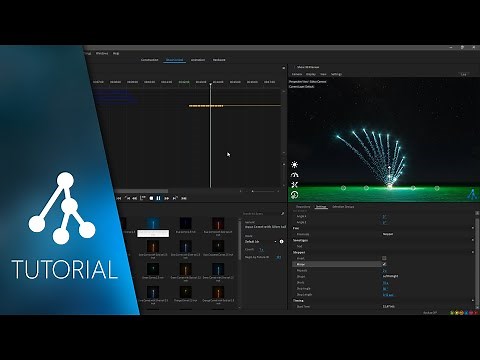Open the tab right of Settings in lower panel
Image resolution: width=480 pixels, height=360 pixels.
point(343,207)
